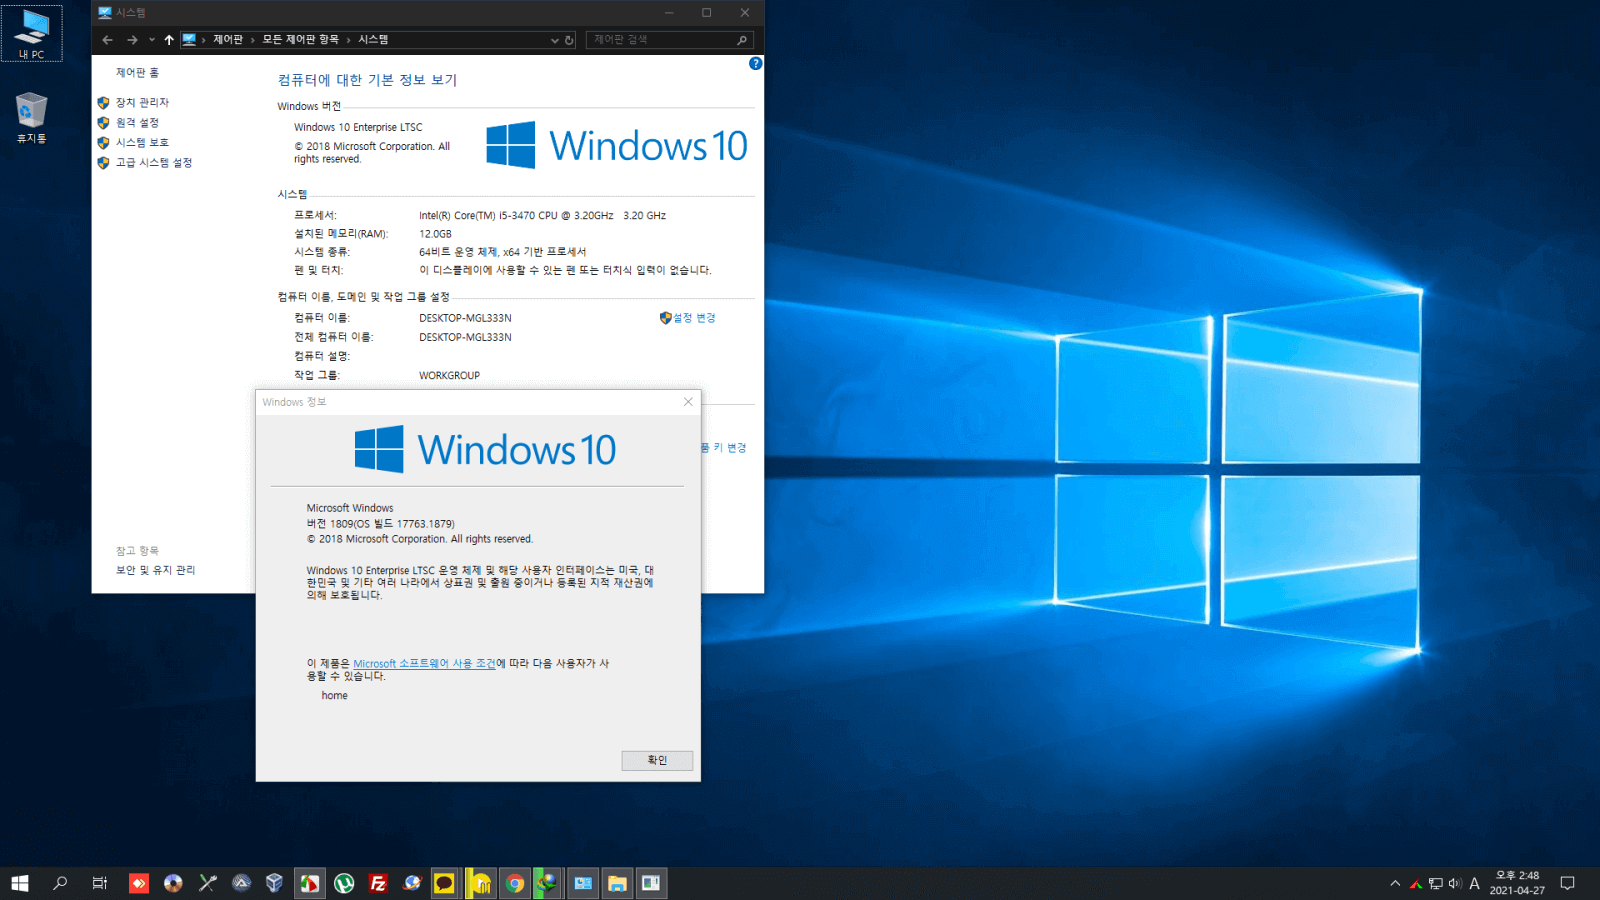
Task: Go to 제어판 홈 link
Action: (137, 72)
